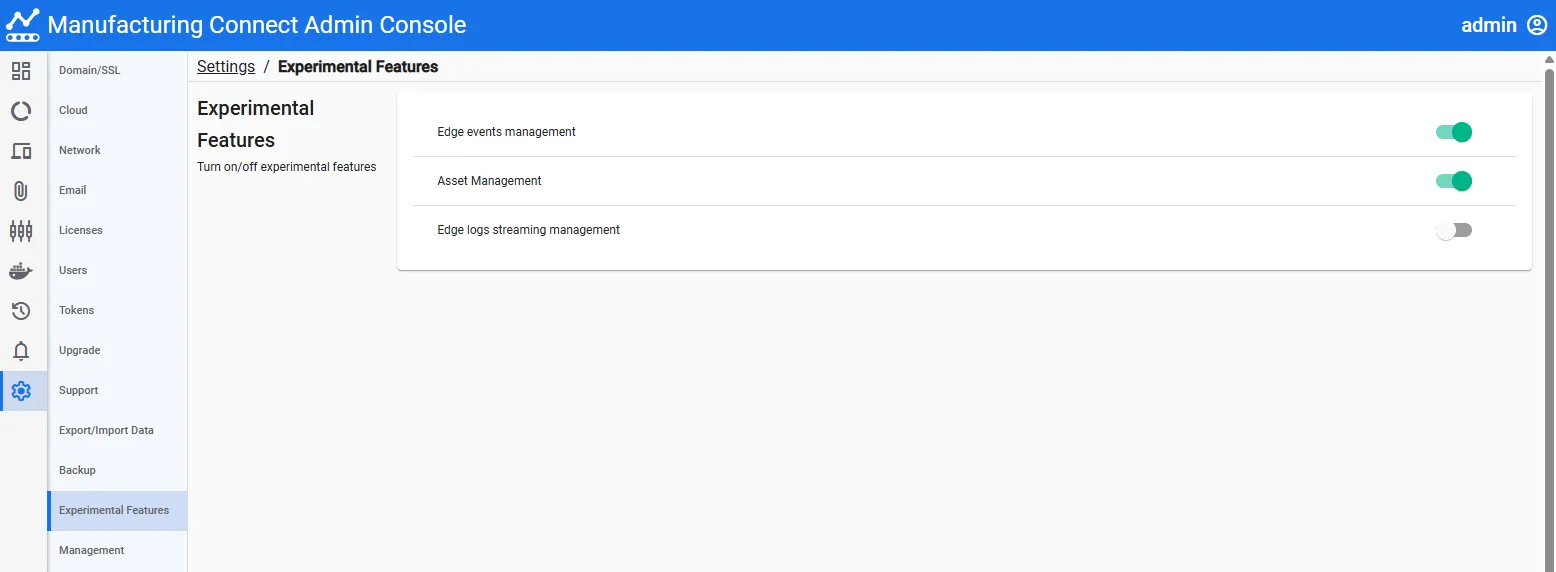
Task: Click the admin username in header
Action: click(x=1489, y=25)
